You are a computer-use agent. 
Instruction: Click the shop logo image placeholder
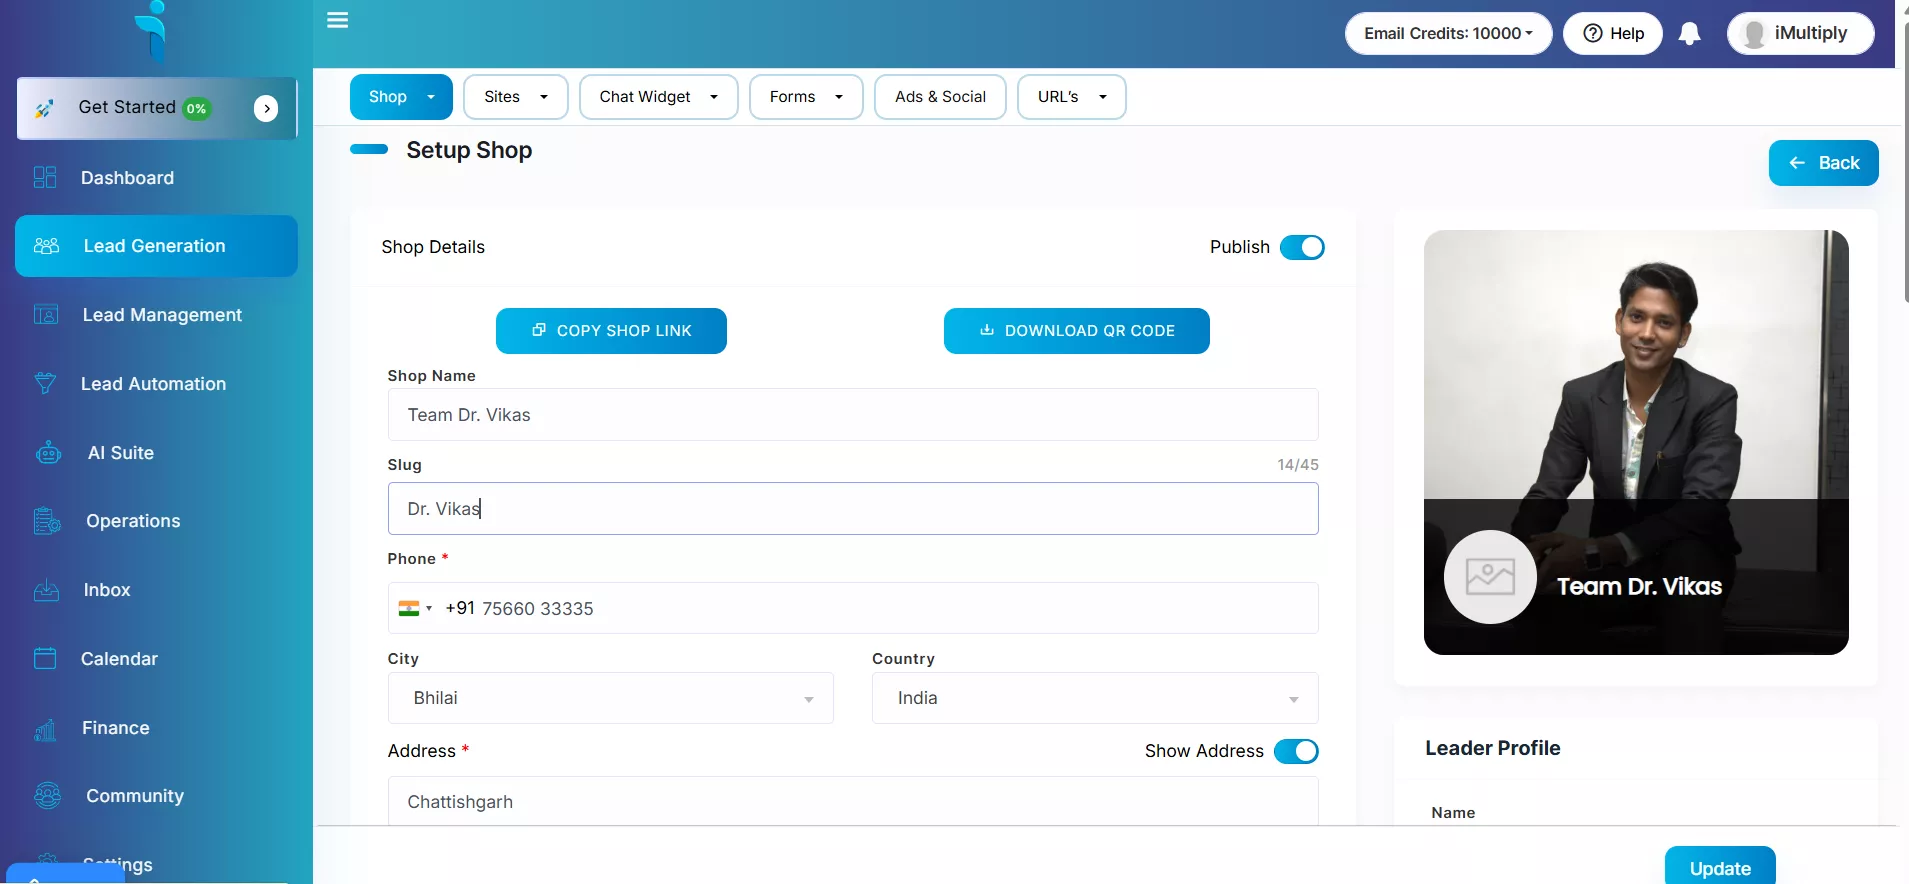pyautogui.click(x=1490, y=577)
